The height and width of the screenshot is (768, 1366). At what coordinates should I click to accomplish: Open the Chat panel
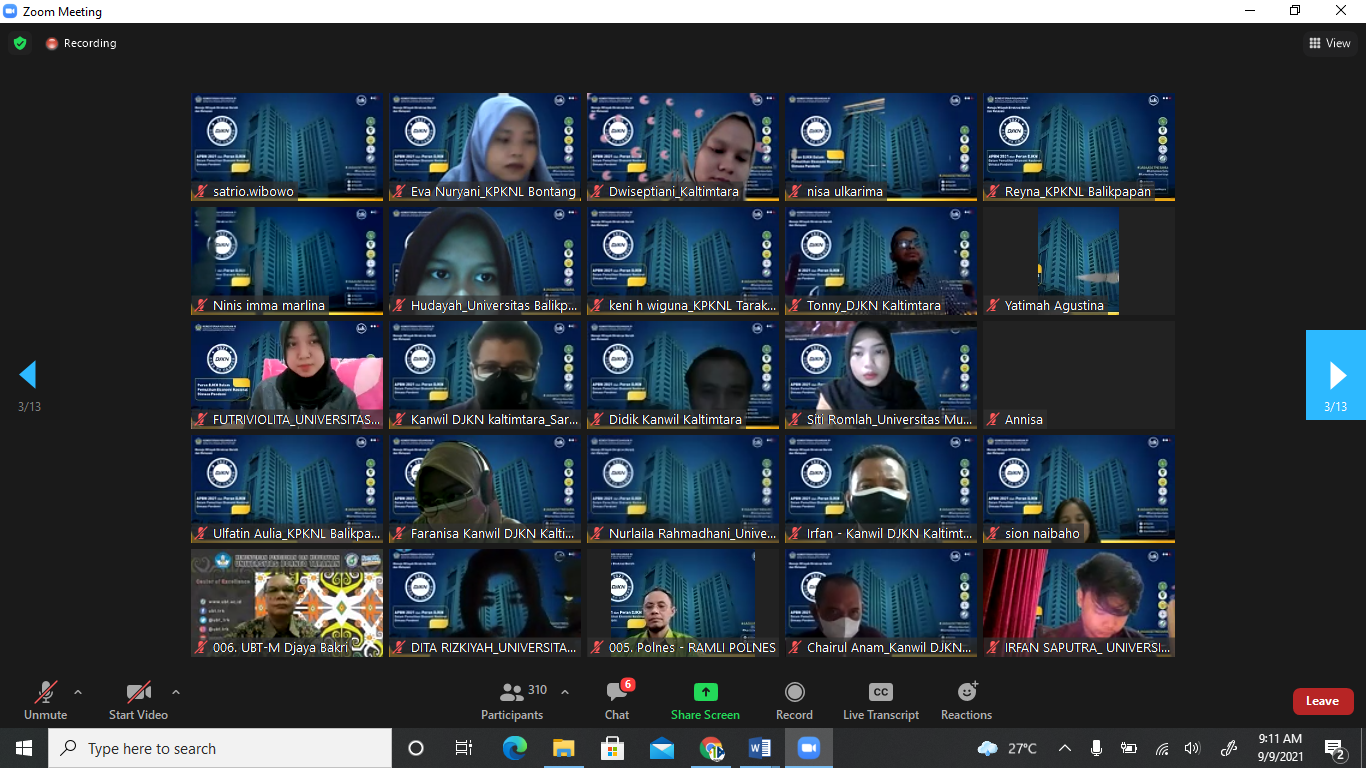(617, 700)
